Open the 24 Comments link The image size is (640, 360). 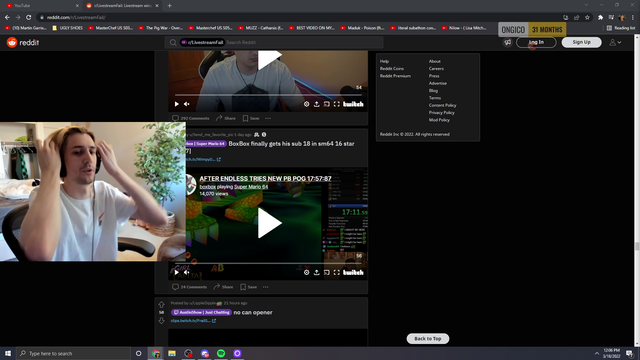point(189,287)
